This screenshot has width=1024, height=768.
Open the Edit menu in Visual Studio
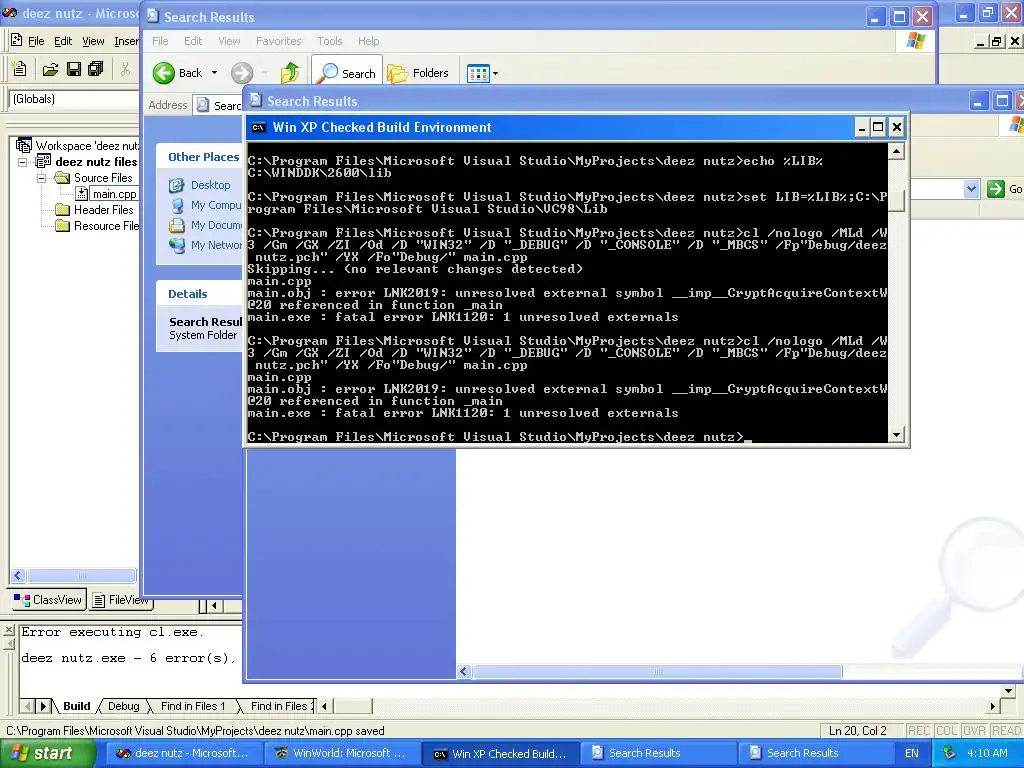click(63, 41)
